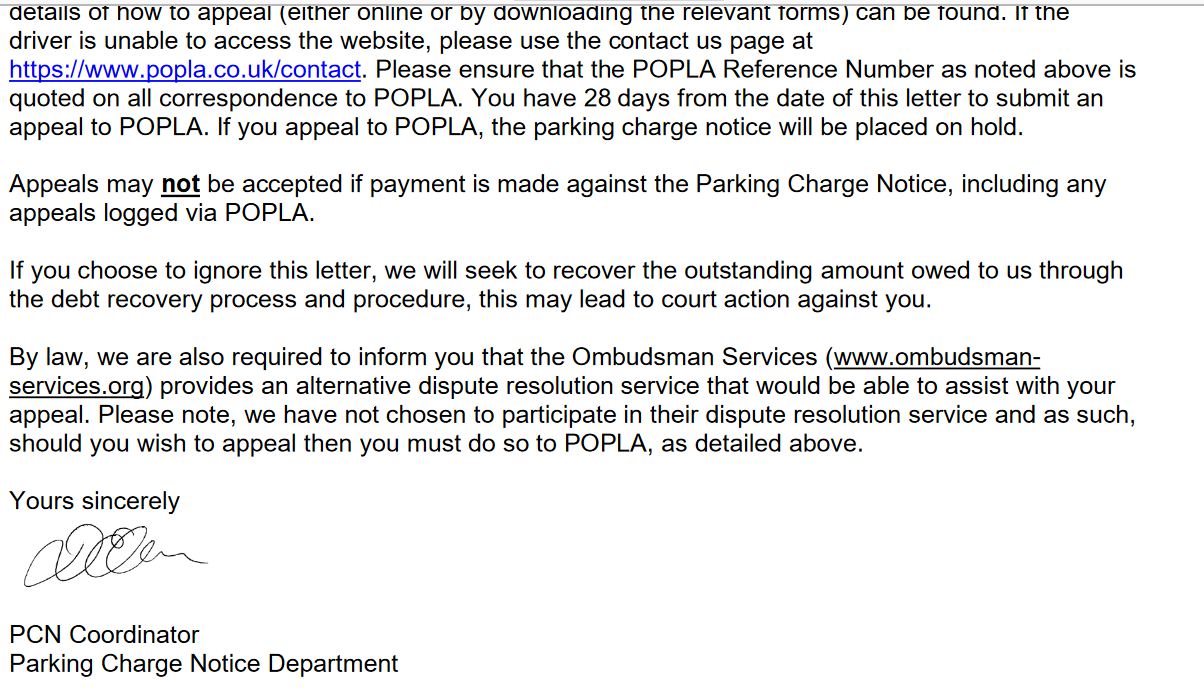Image resolution: width=1204 pixels, height=697 pixels.
Task: Click the handwritten signature image
Action: tap(114, 557)
